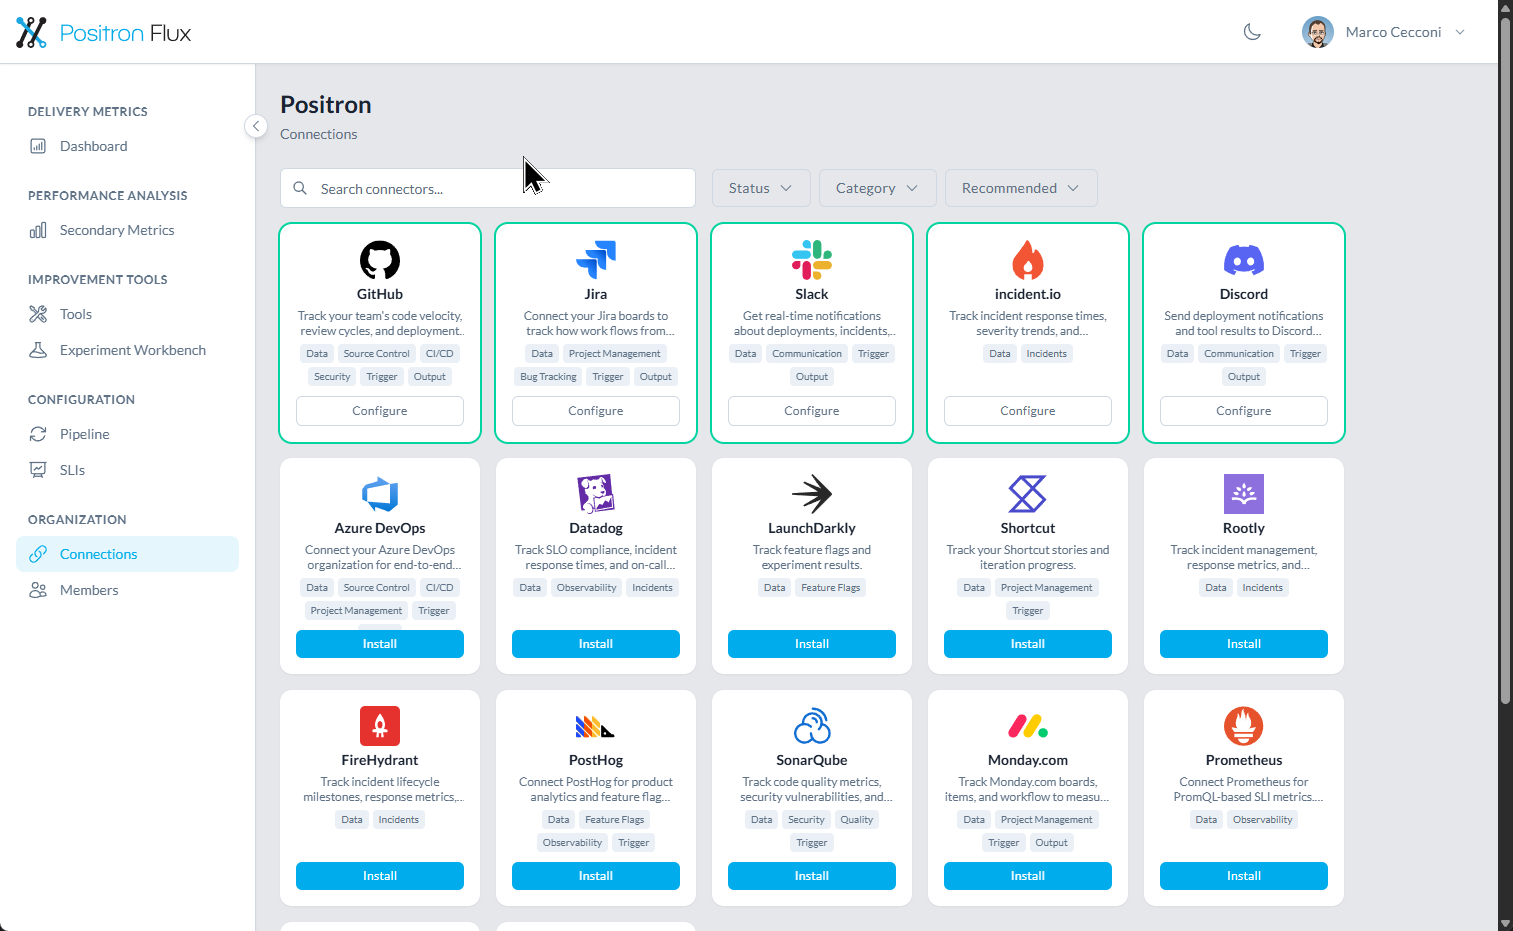Click the Monday.com logo icon

(1028, 726)
